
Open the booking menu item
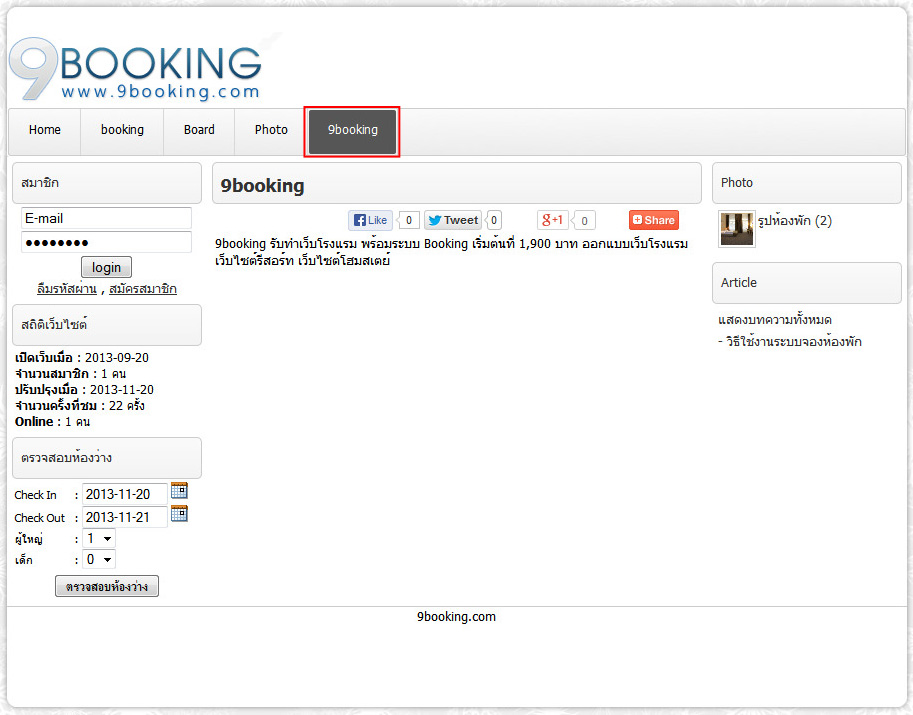[x=122, y=130]
